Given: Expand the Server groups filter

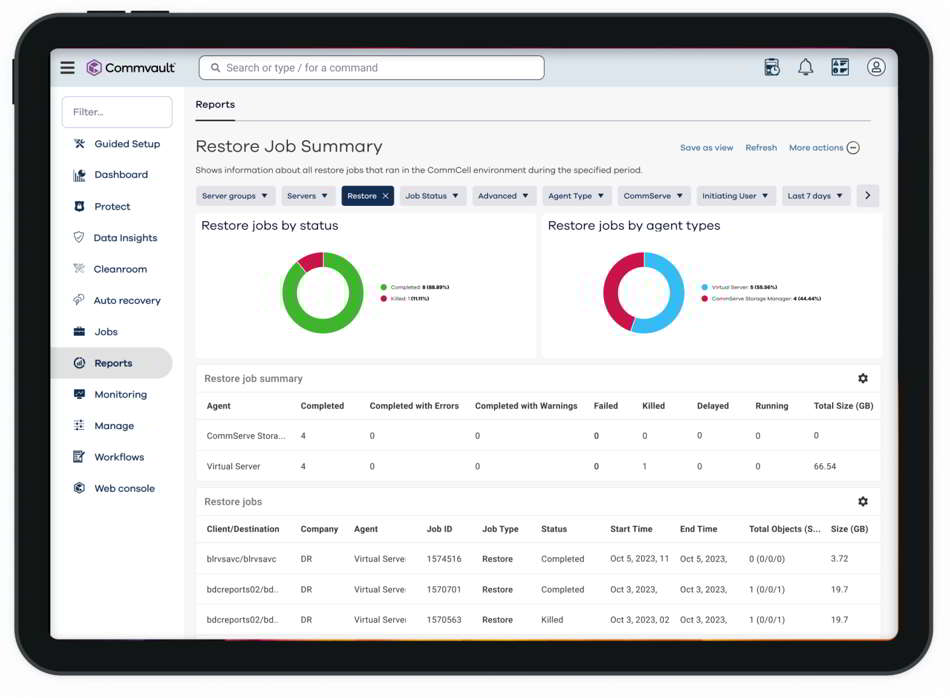Looking at the screenshot, I should pos(235,196).
